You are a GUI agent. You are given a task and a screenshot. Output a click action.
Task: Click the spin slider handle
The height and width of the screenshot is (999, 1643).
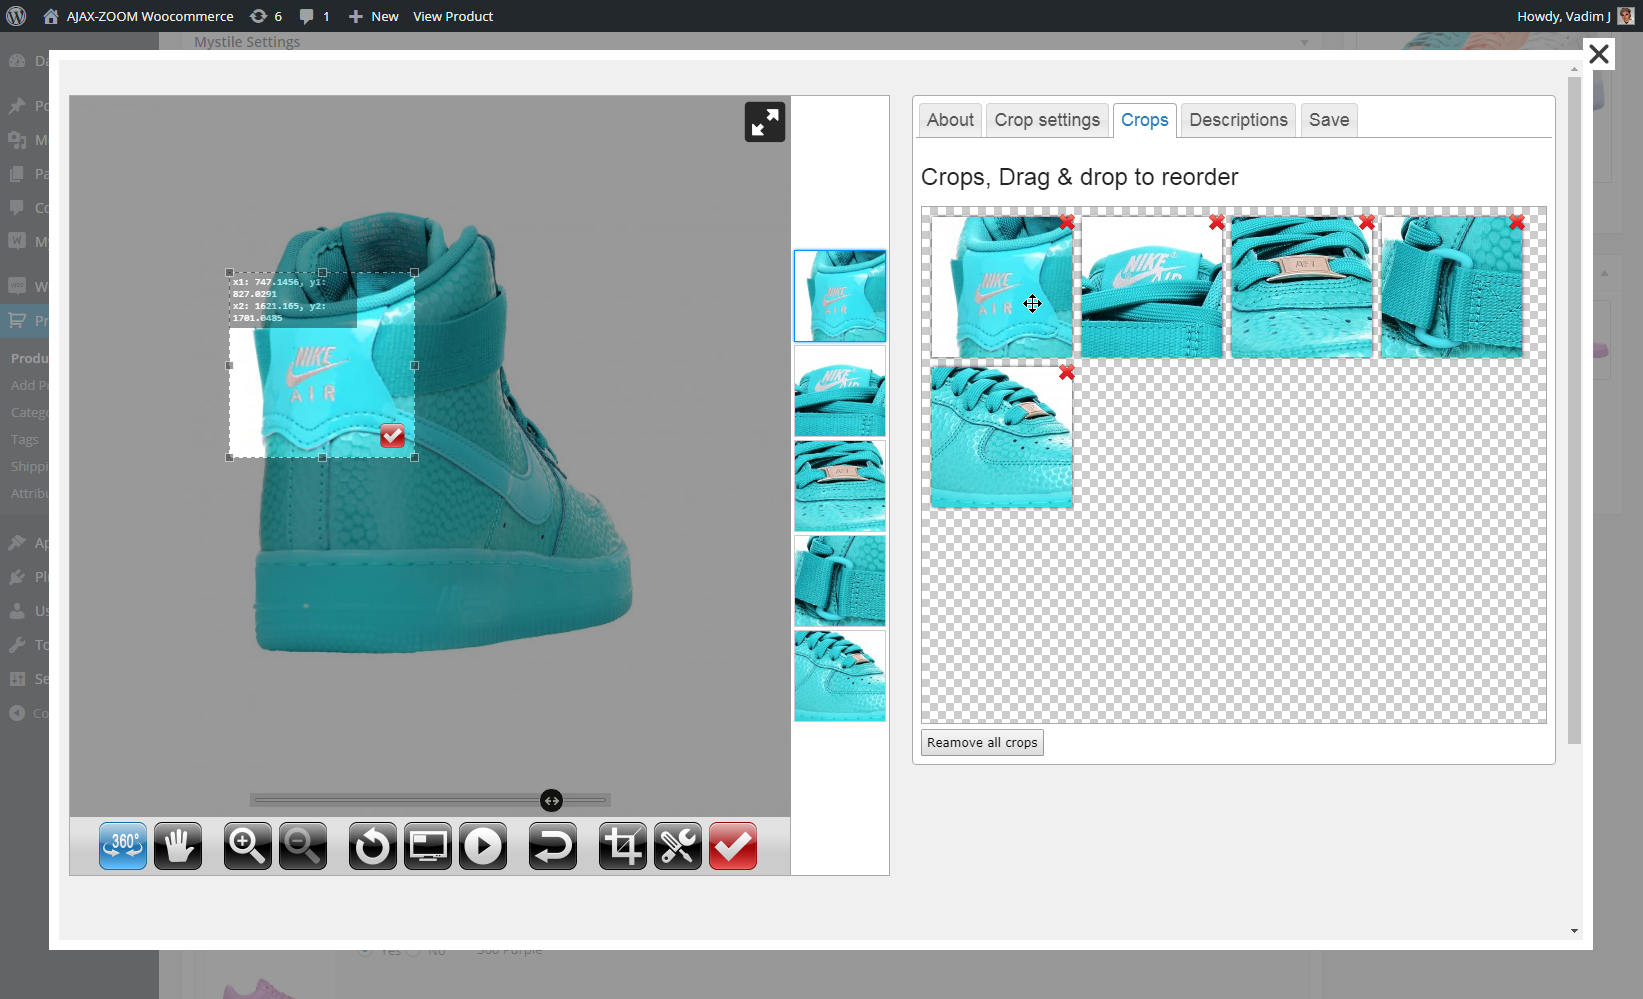[552, 800]
